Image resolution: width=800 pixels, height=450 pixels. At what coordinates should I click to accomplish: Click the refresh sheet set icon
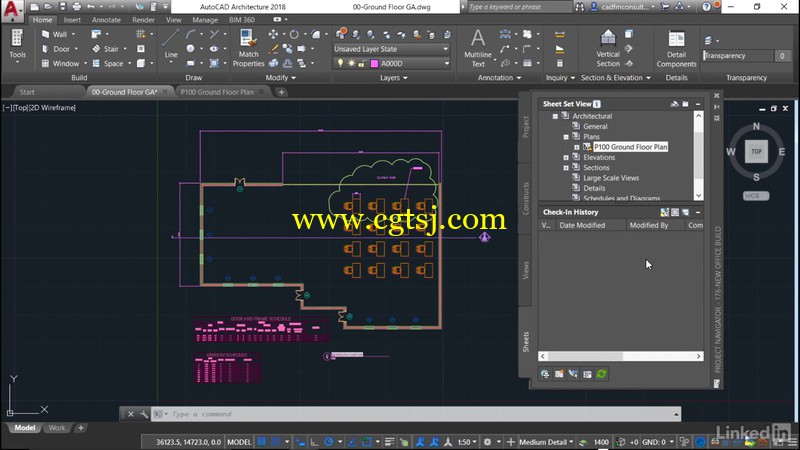[602, 374]
